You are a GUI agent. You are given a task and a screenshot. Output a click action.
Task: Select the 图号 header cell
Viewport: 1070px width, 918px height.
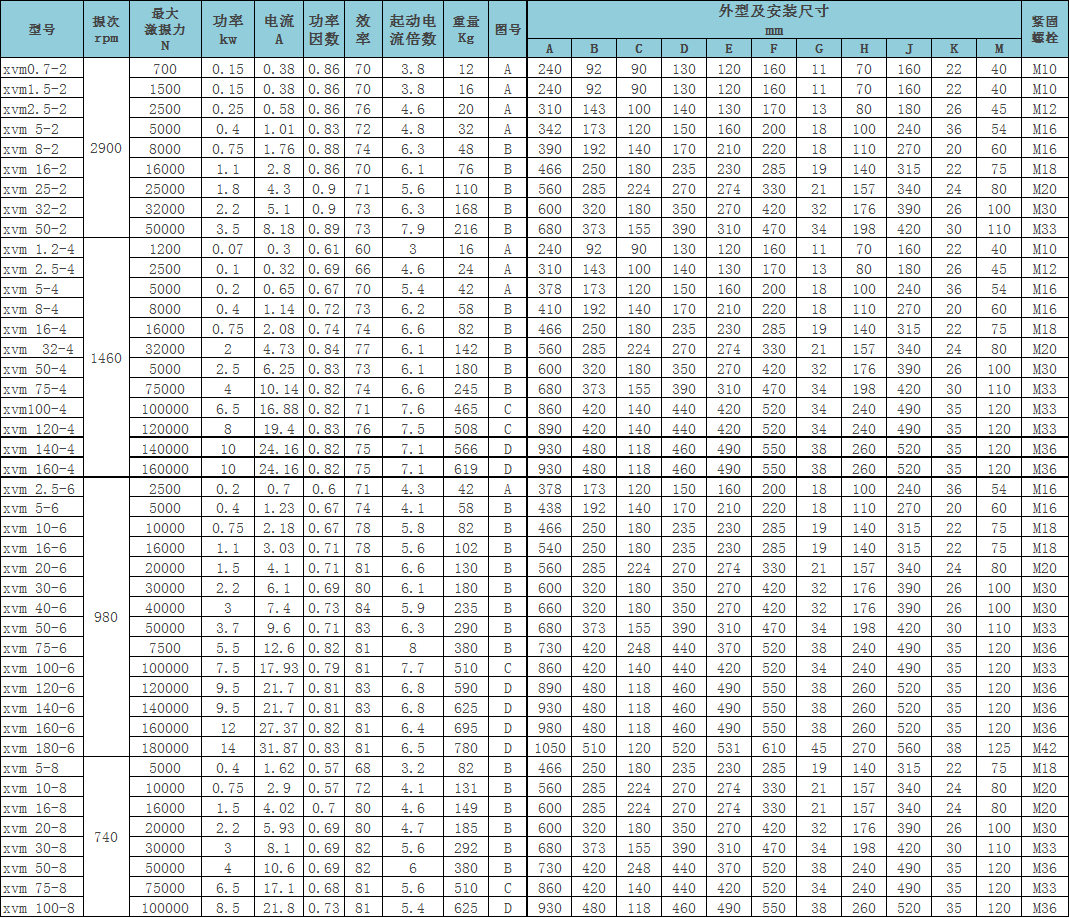pyautogui.click(x=508, y=30)
